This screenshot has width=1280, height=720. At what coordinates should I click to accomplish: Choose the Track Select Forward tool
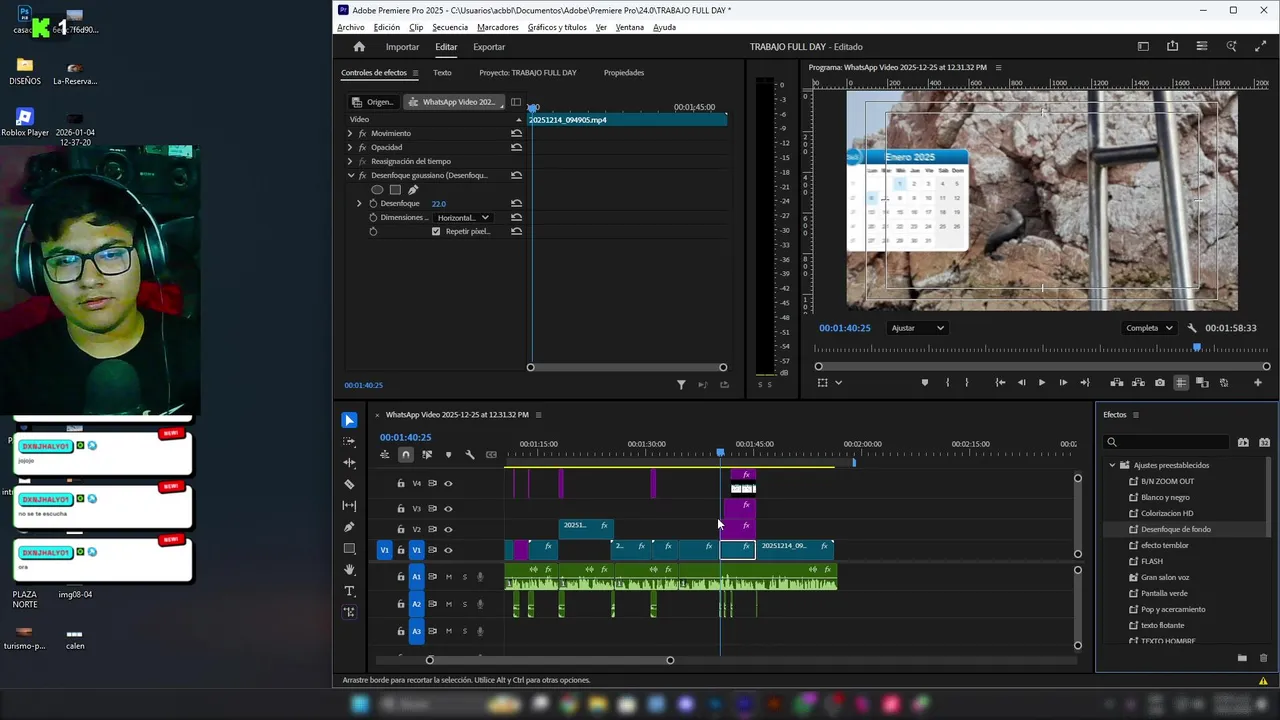[349, 441]
